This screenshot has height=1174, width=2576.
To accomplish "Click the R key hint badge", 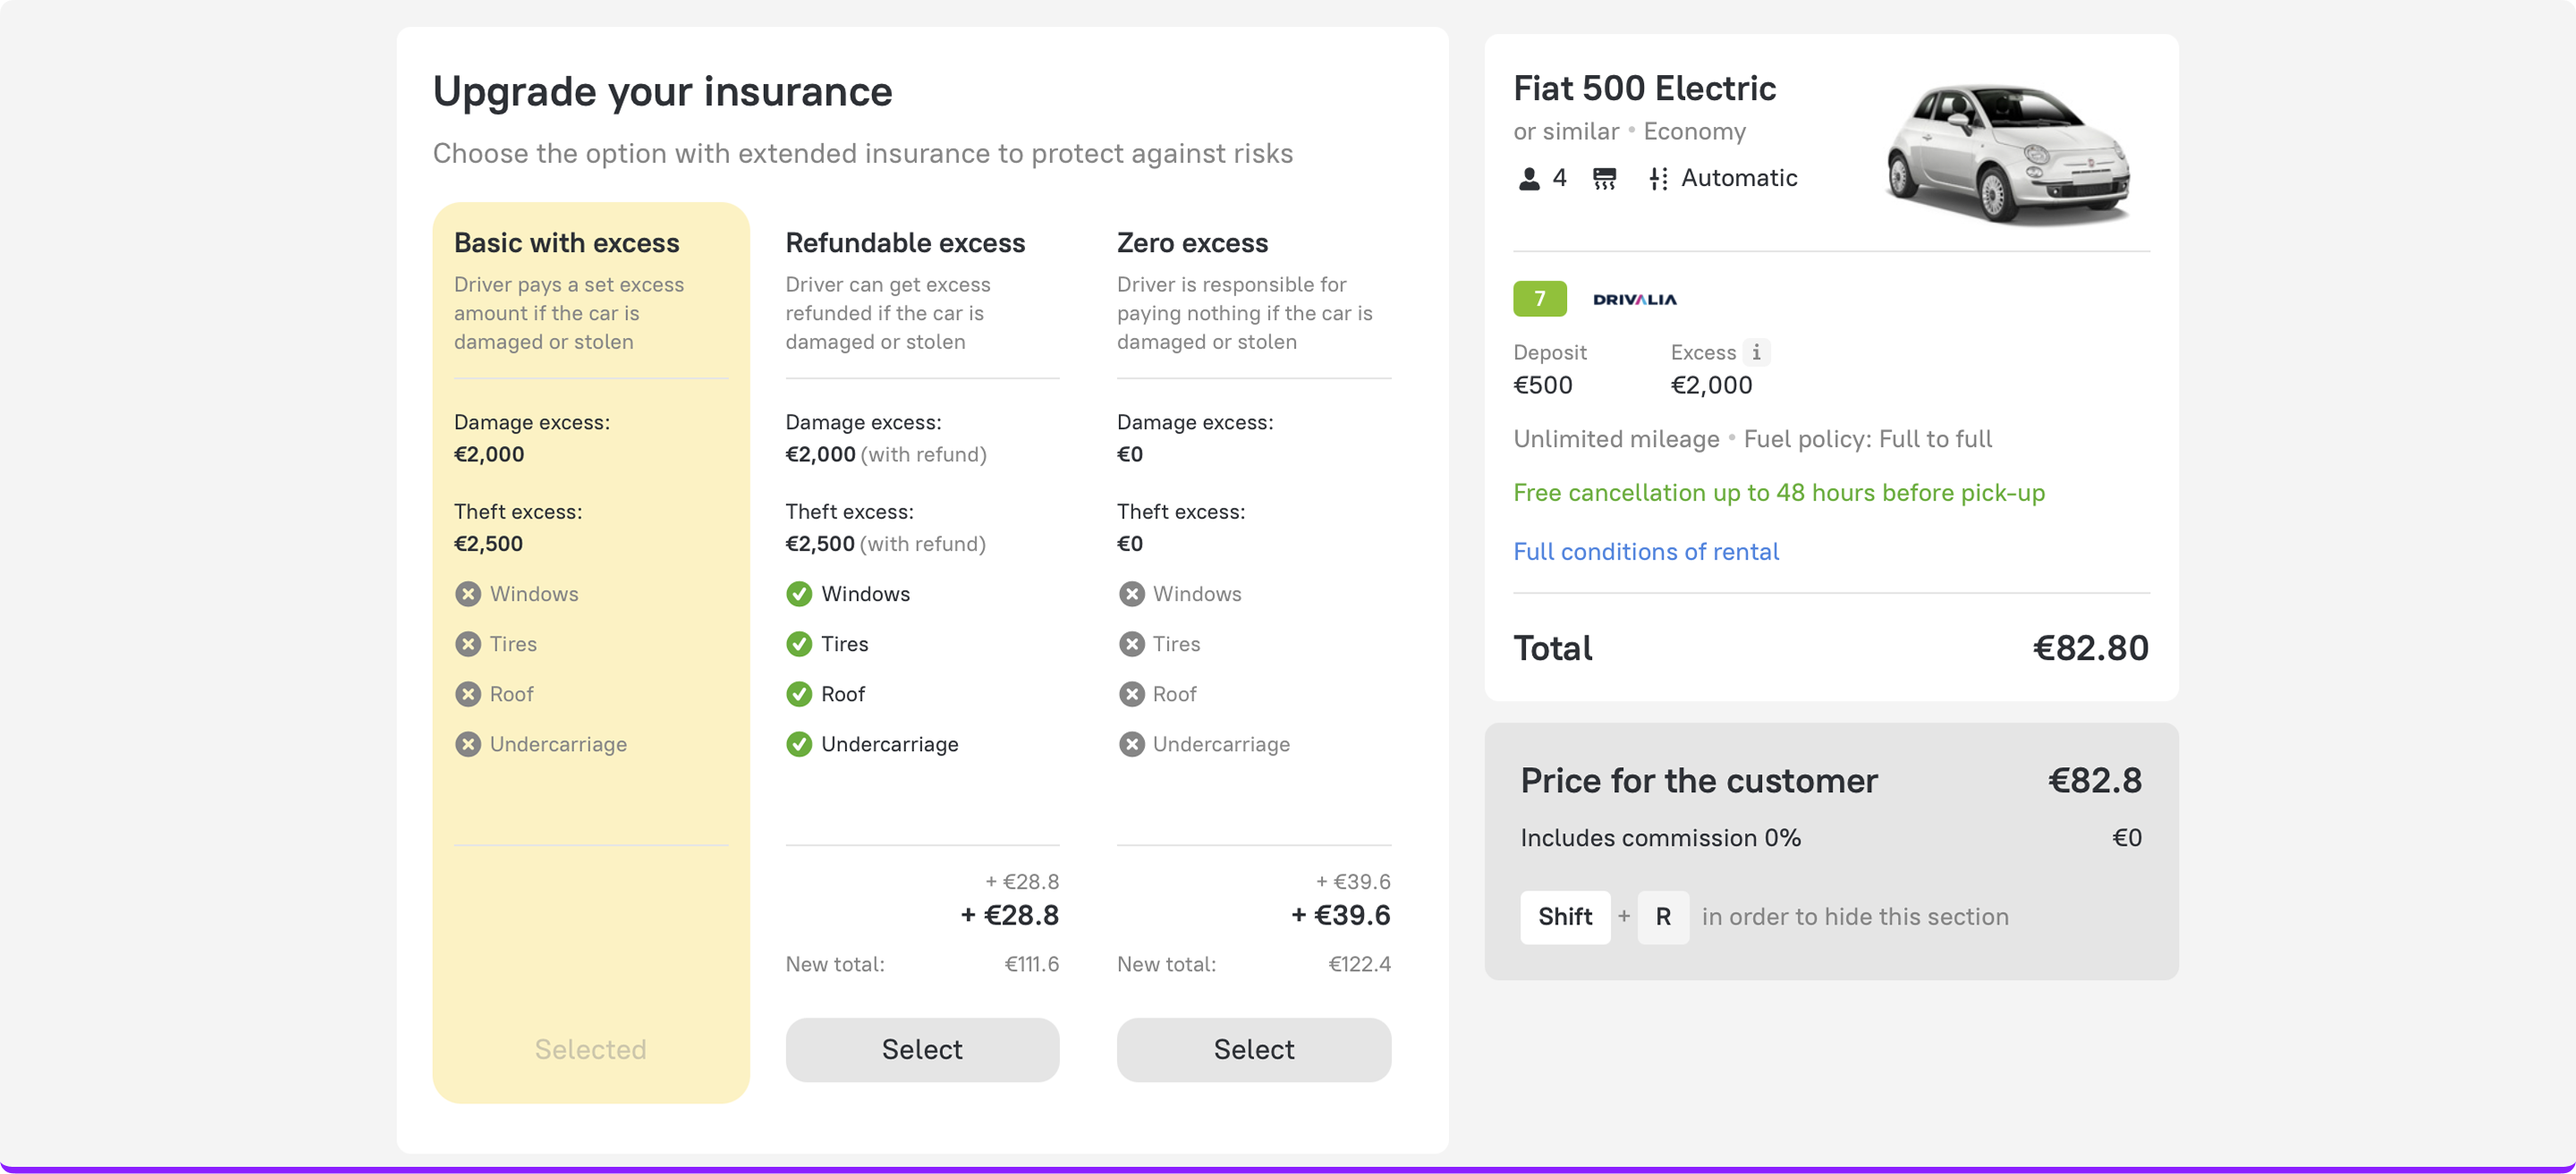I will click(x=1662, y=917).
